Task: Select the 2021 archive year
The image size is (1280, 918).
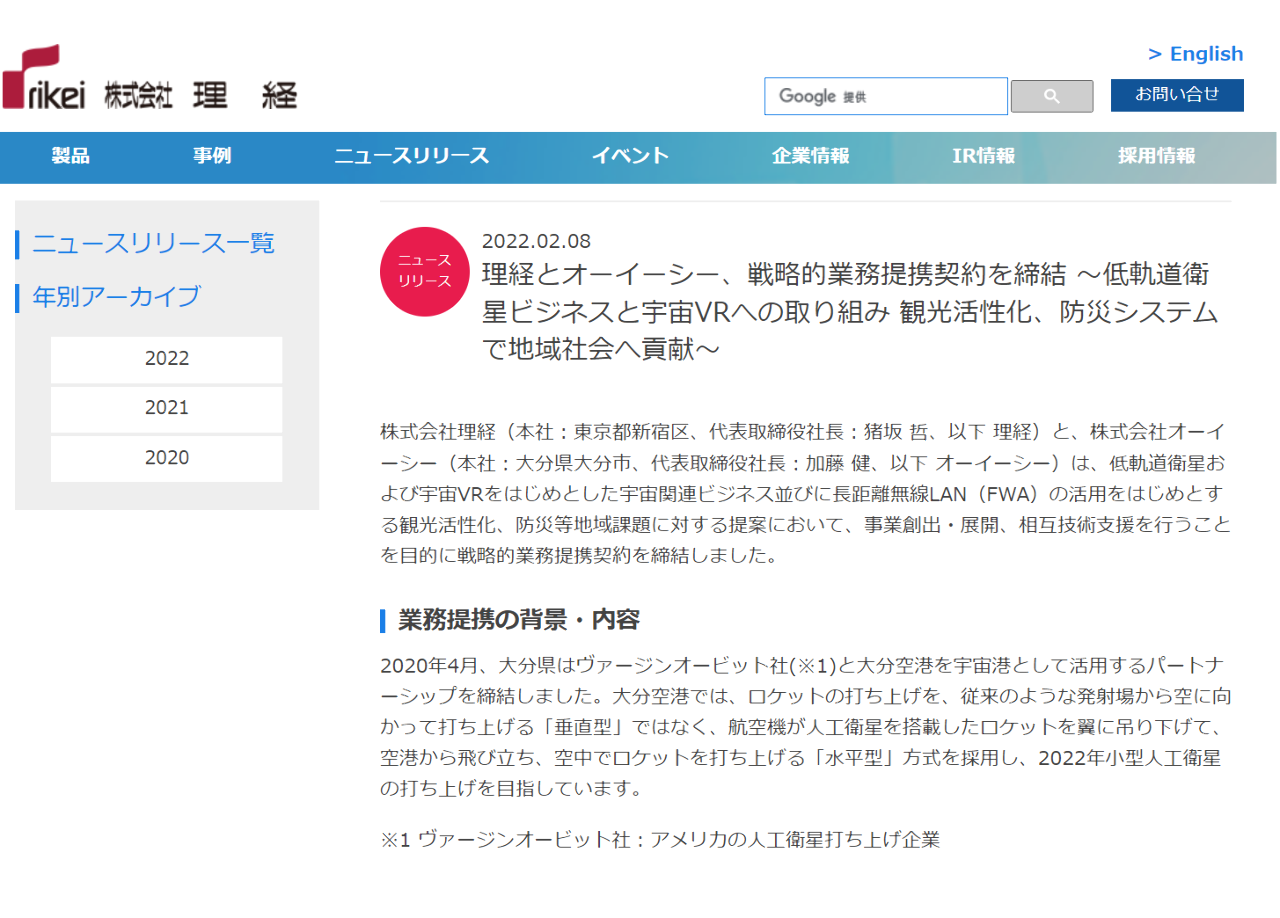Action: (166, 408)
